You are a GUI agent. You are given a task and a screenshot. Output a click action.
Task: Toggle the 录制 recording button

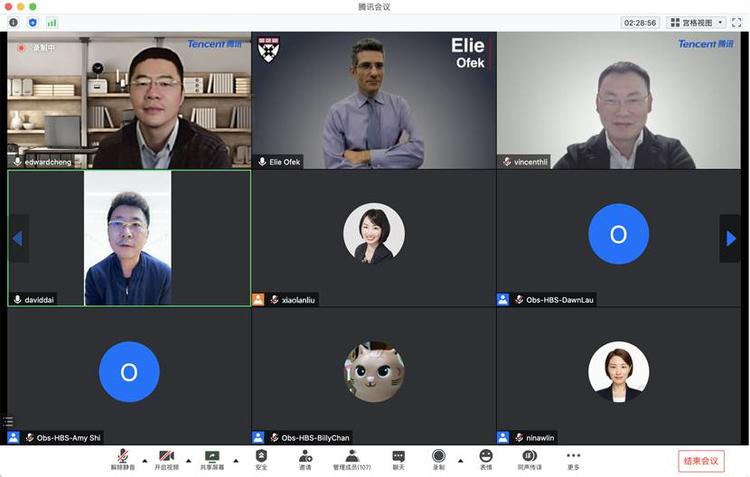coord(439,460)
